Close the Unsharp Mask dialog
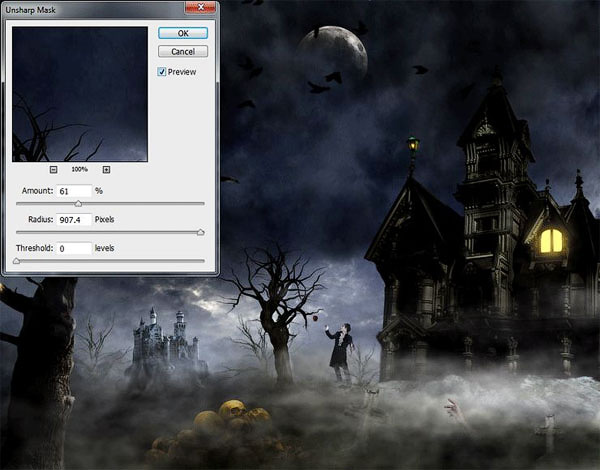 click(201, 7)
